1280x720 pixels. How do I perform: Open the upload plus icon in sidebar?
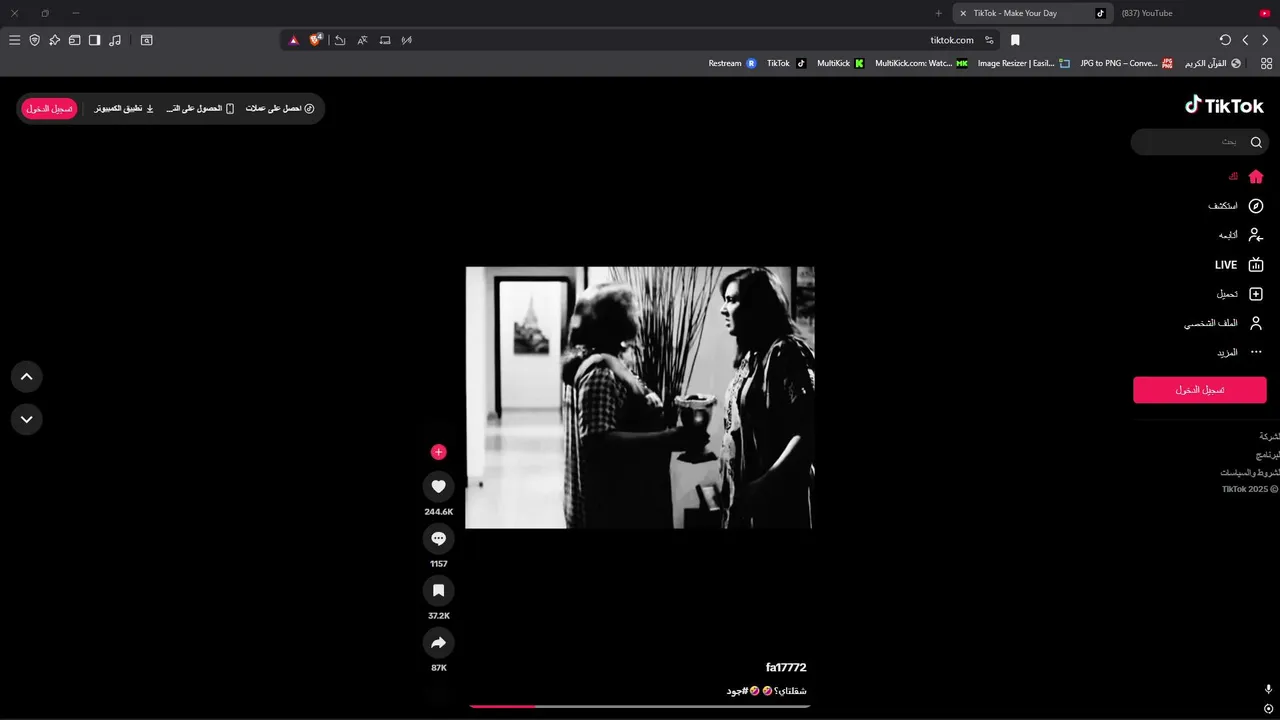click(1256, 294)
